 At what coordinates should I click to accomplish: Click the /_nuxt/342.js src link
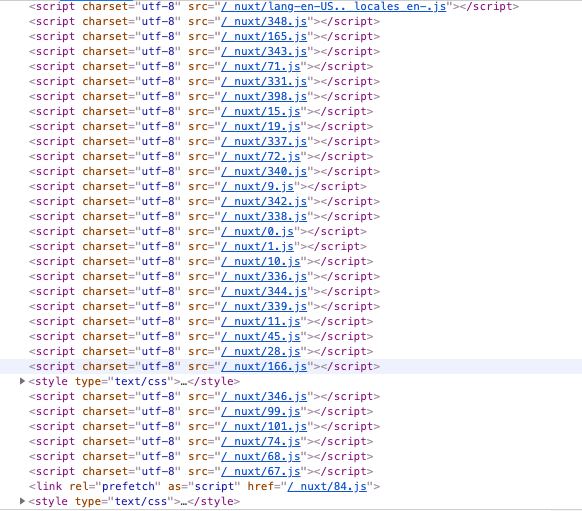pos(264,202)
